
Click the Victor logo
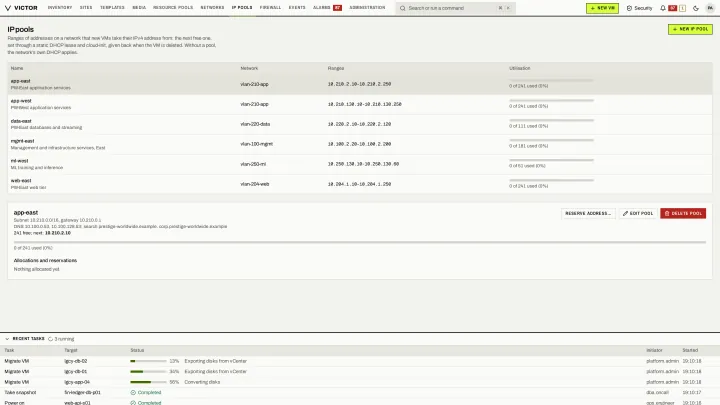(21, 8)
